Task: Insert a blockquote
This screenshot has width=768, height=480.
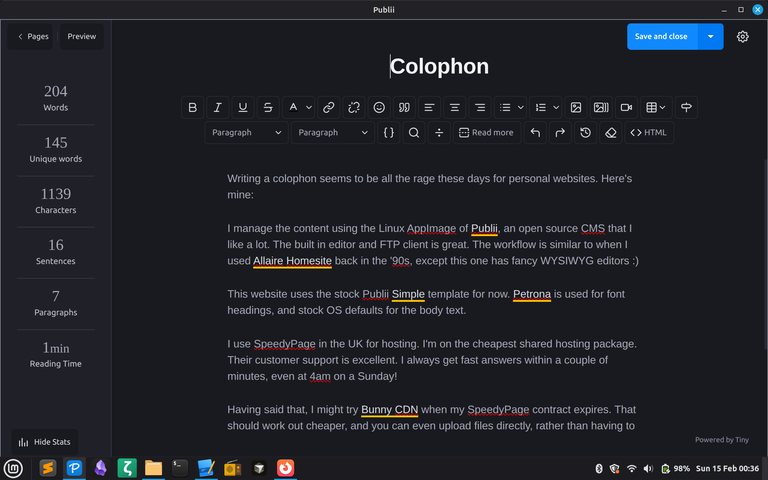Action: pos(404,107)
